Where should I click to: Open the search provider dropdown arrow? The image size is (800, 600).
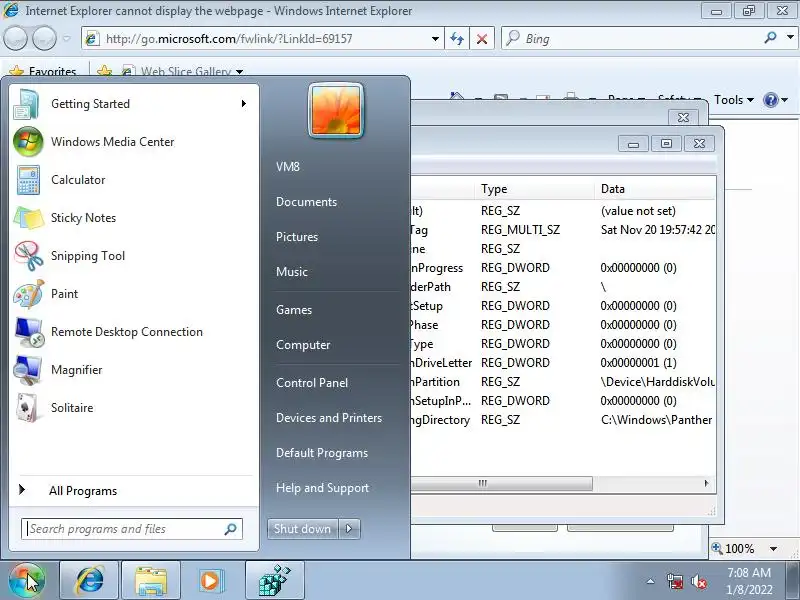coord(790,38)
